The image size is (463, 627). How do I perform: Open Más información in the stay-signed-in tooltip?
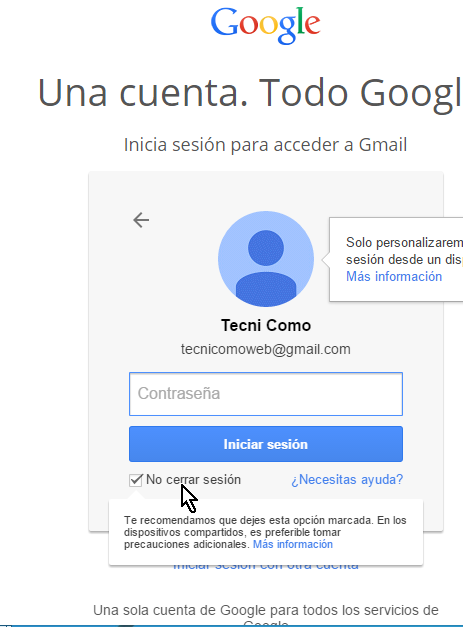point(293,544)
